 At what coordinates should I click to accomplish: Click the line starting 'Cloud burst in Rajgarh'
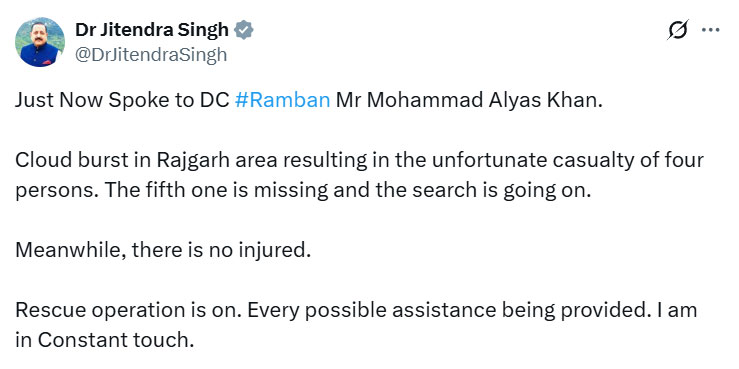[x=359, y=161]
